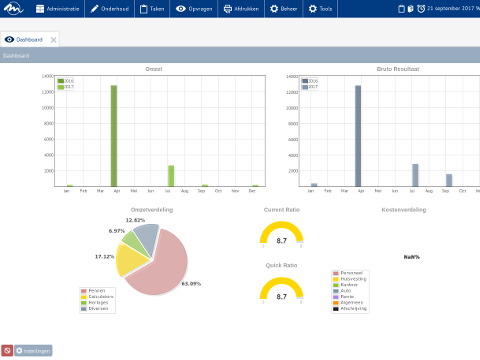The image size is (480, 360).
Task: Click the Omzetverdeling chart title
Action: (152, 210)
